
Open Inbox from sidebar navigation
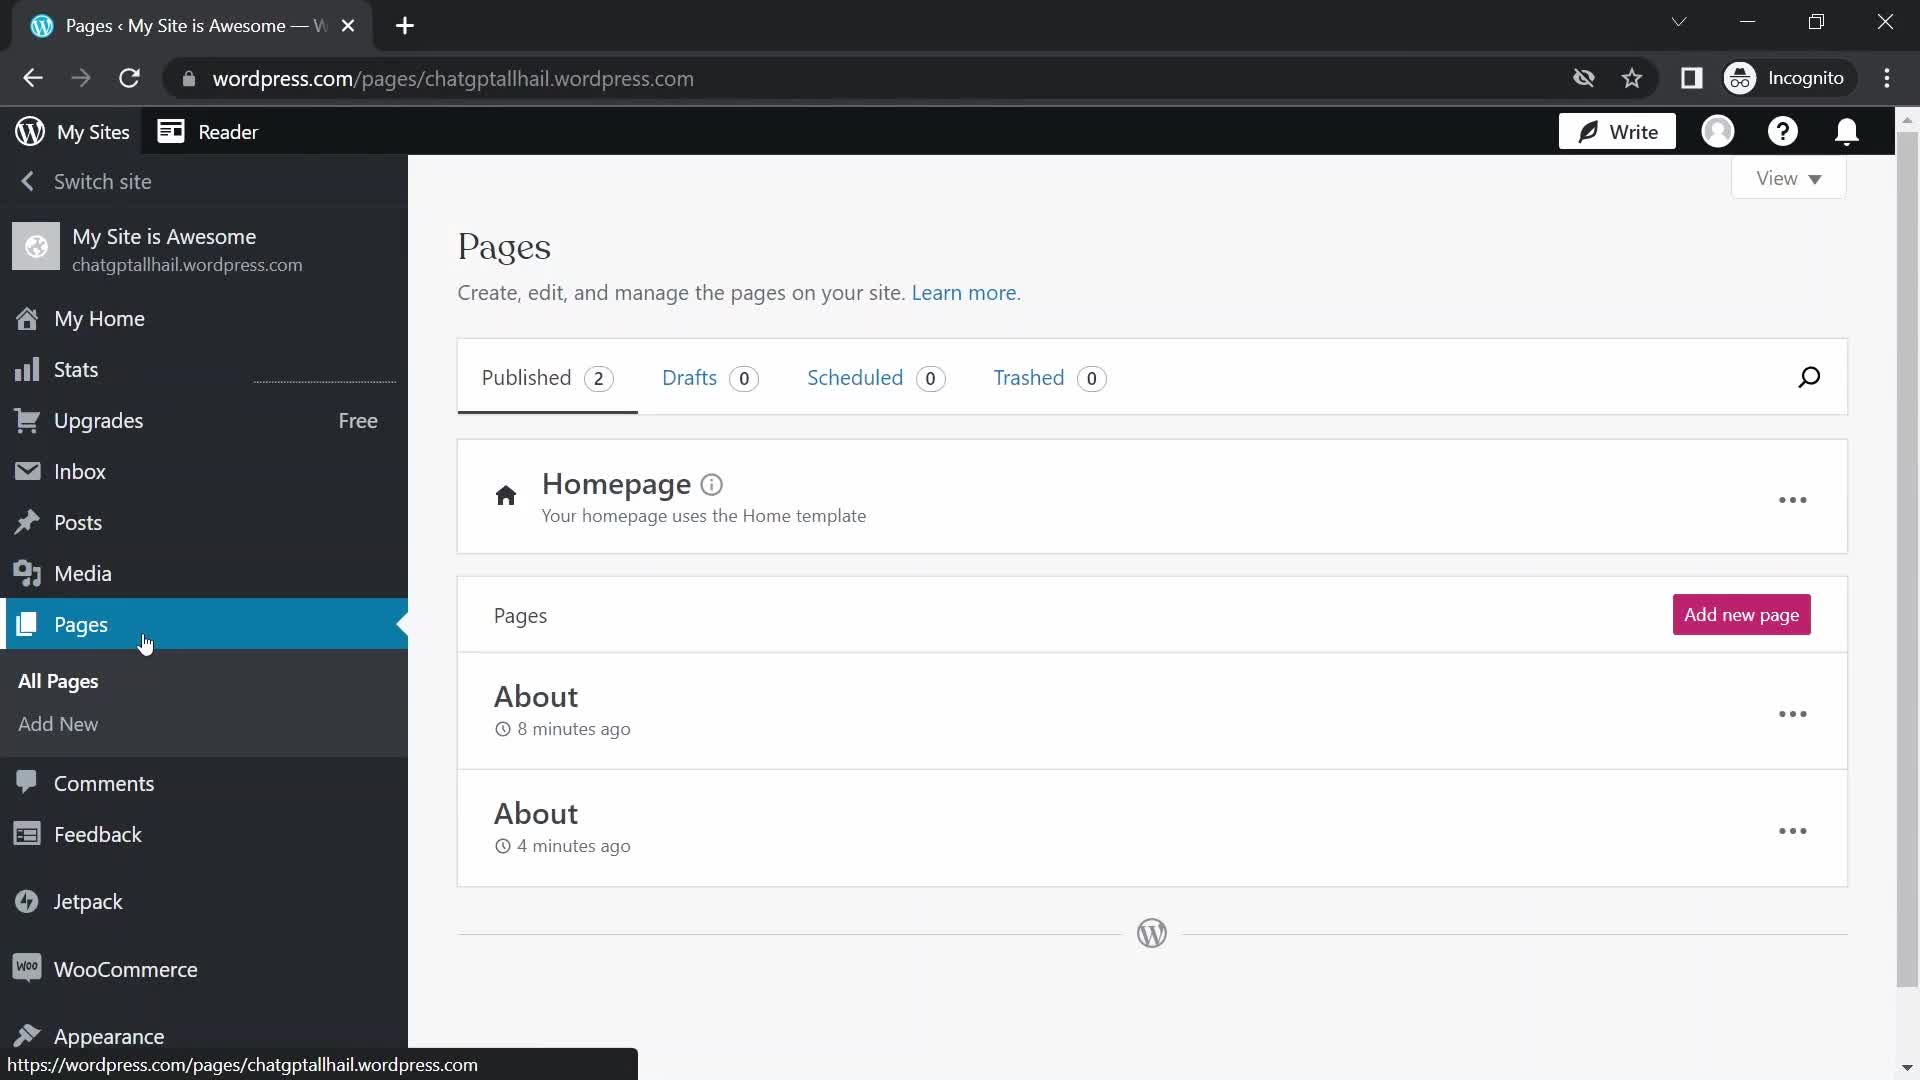(x=79, y=471)
